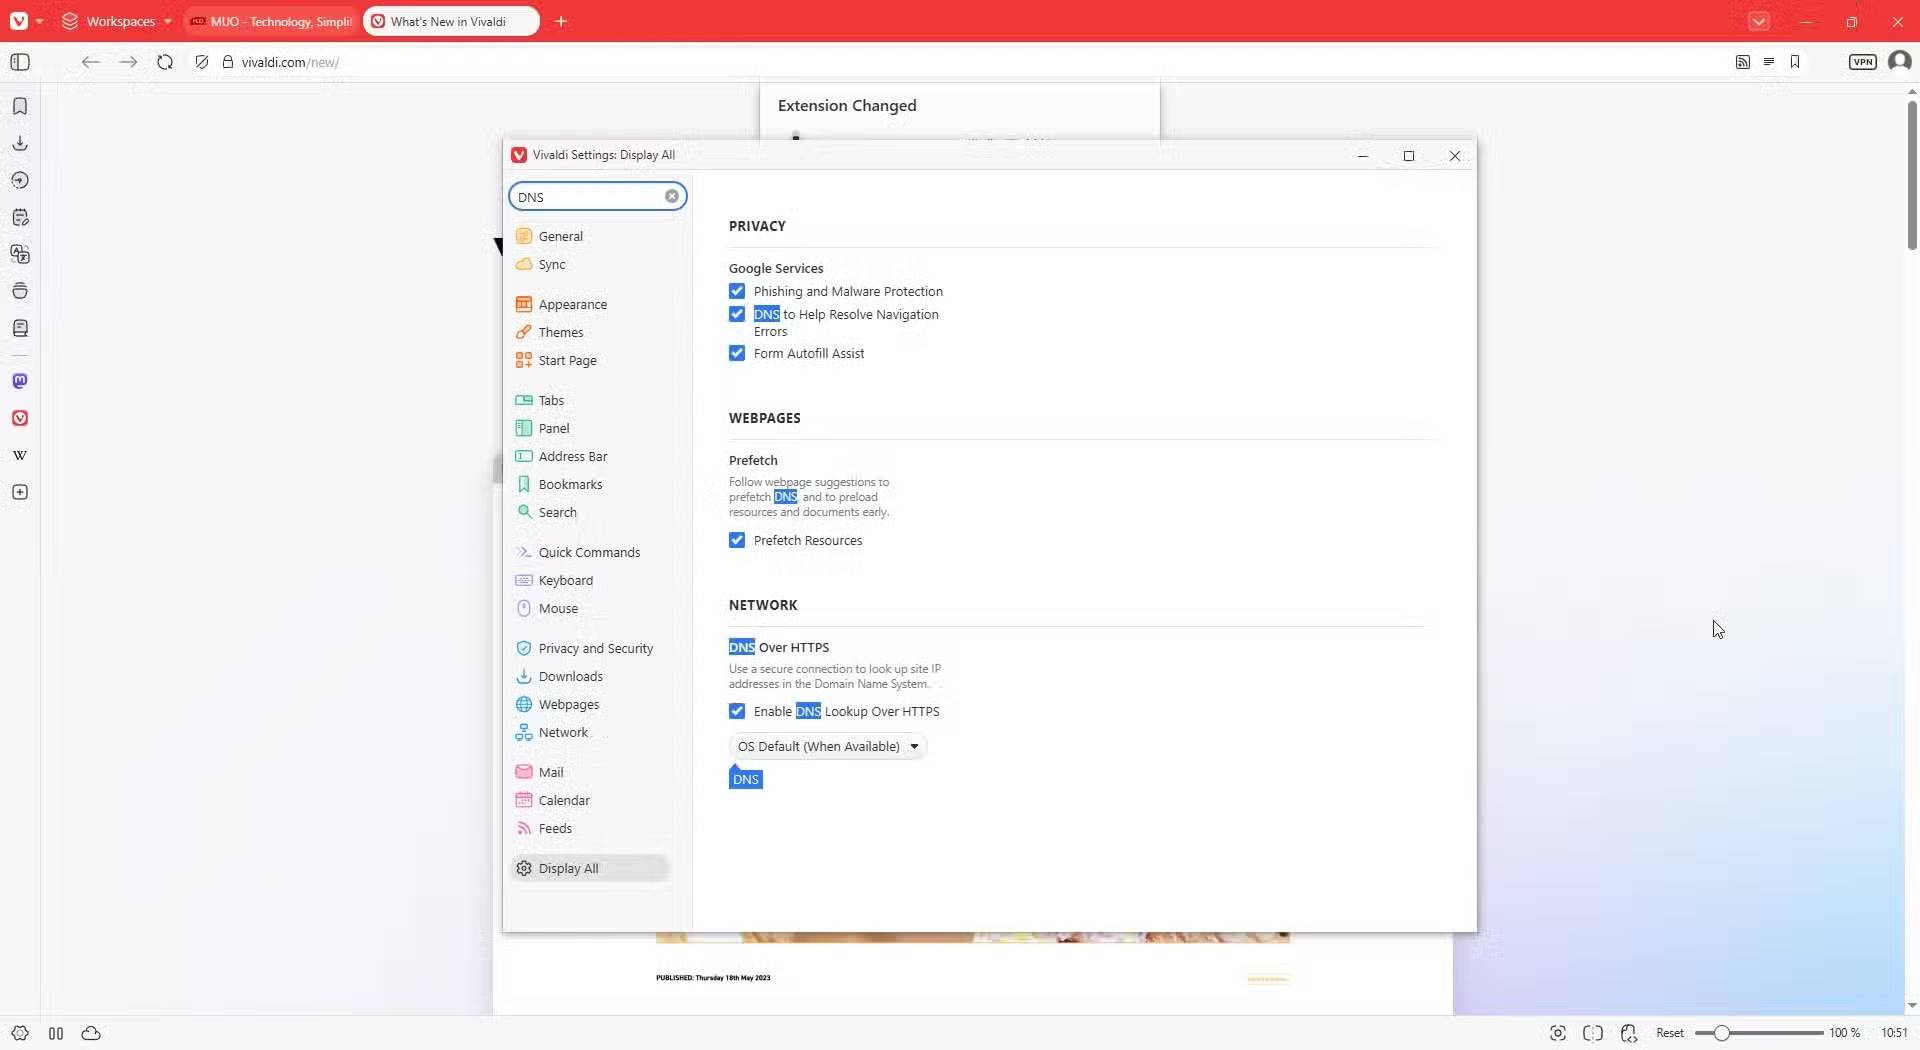Toggle the Prefetch Resources checkbox
The height and width of the screenshot is (1050, 1920).
coord(737,541)
